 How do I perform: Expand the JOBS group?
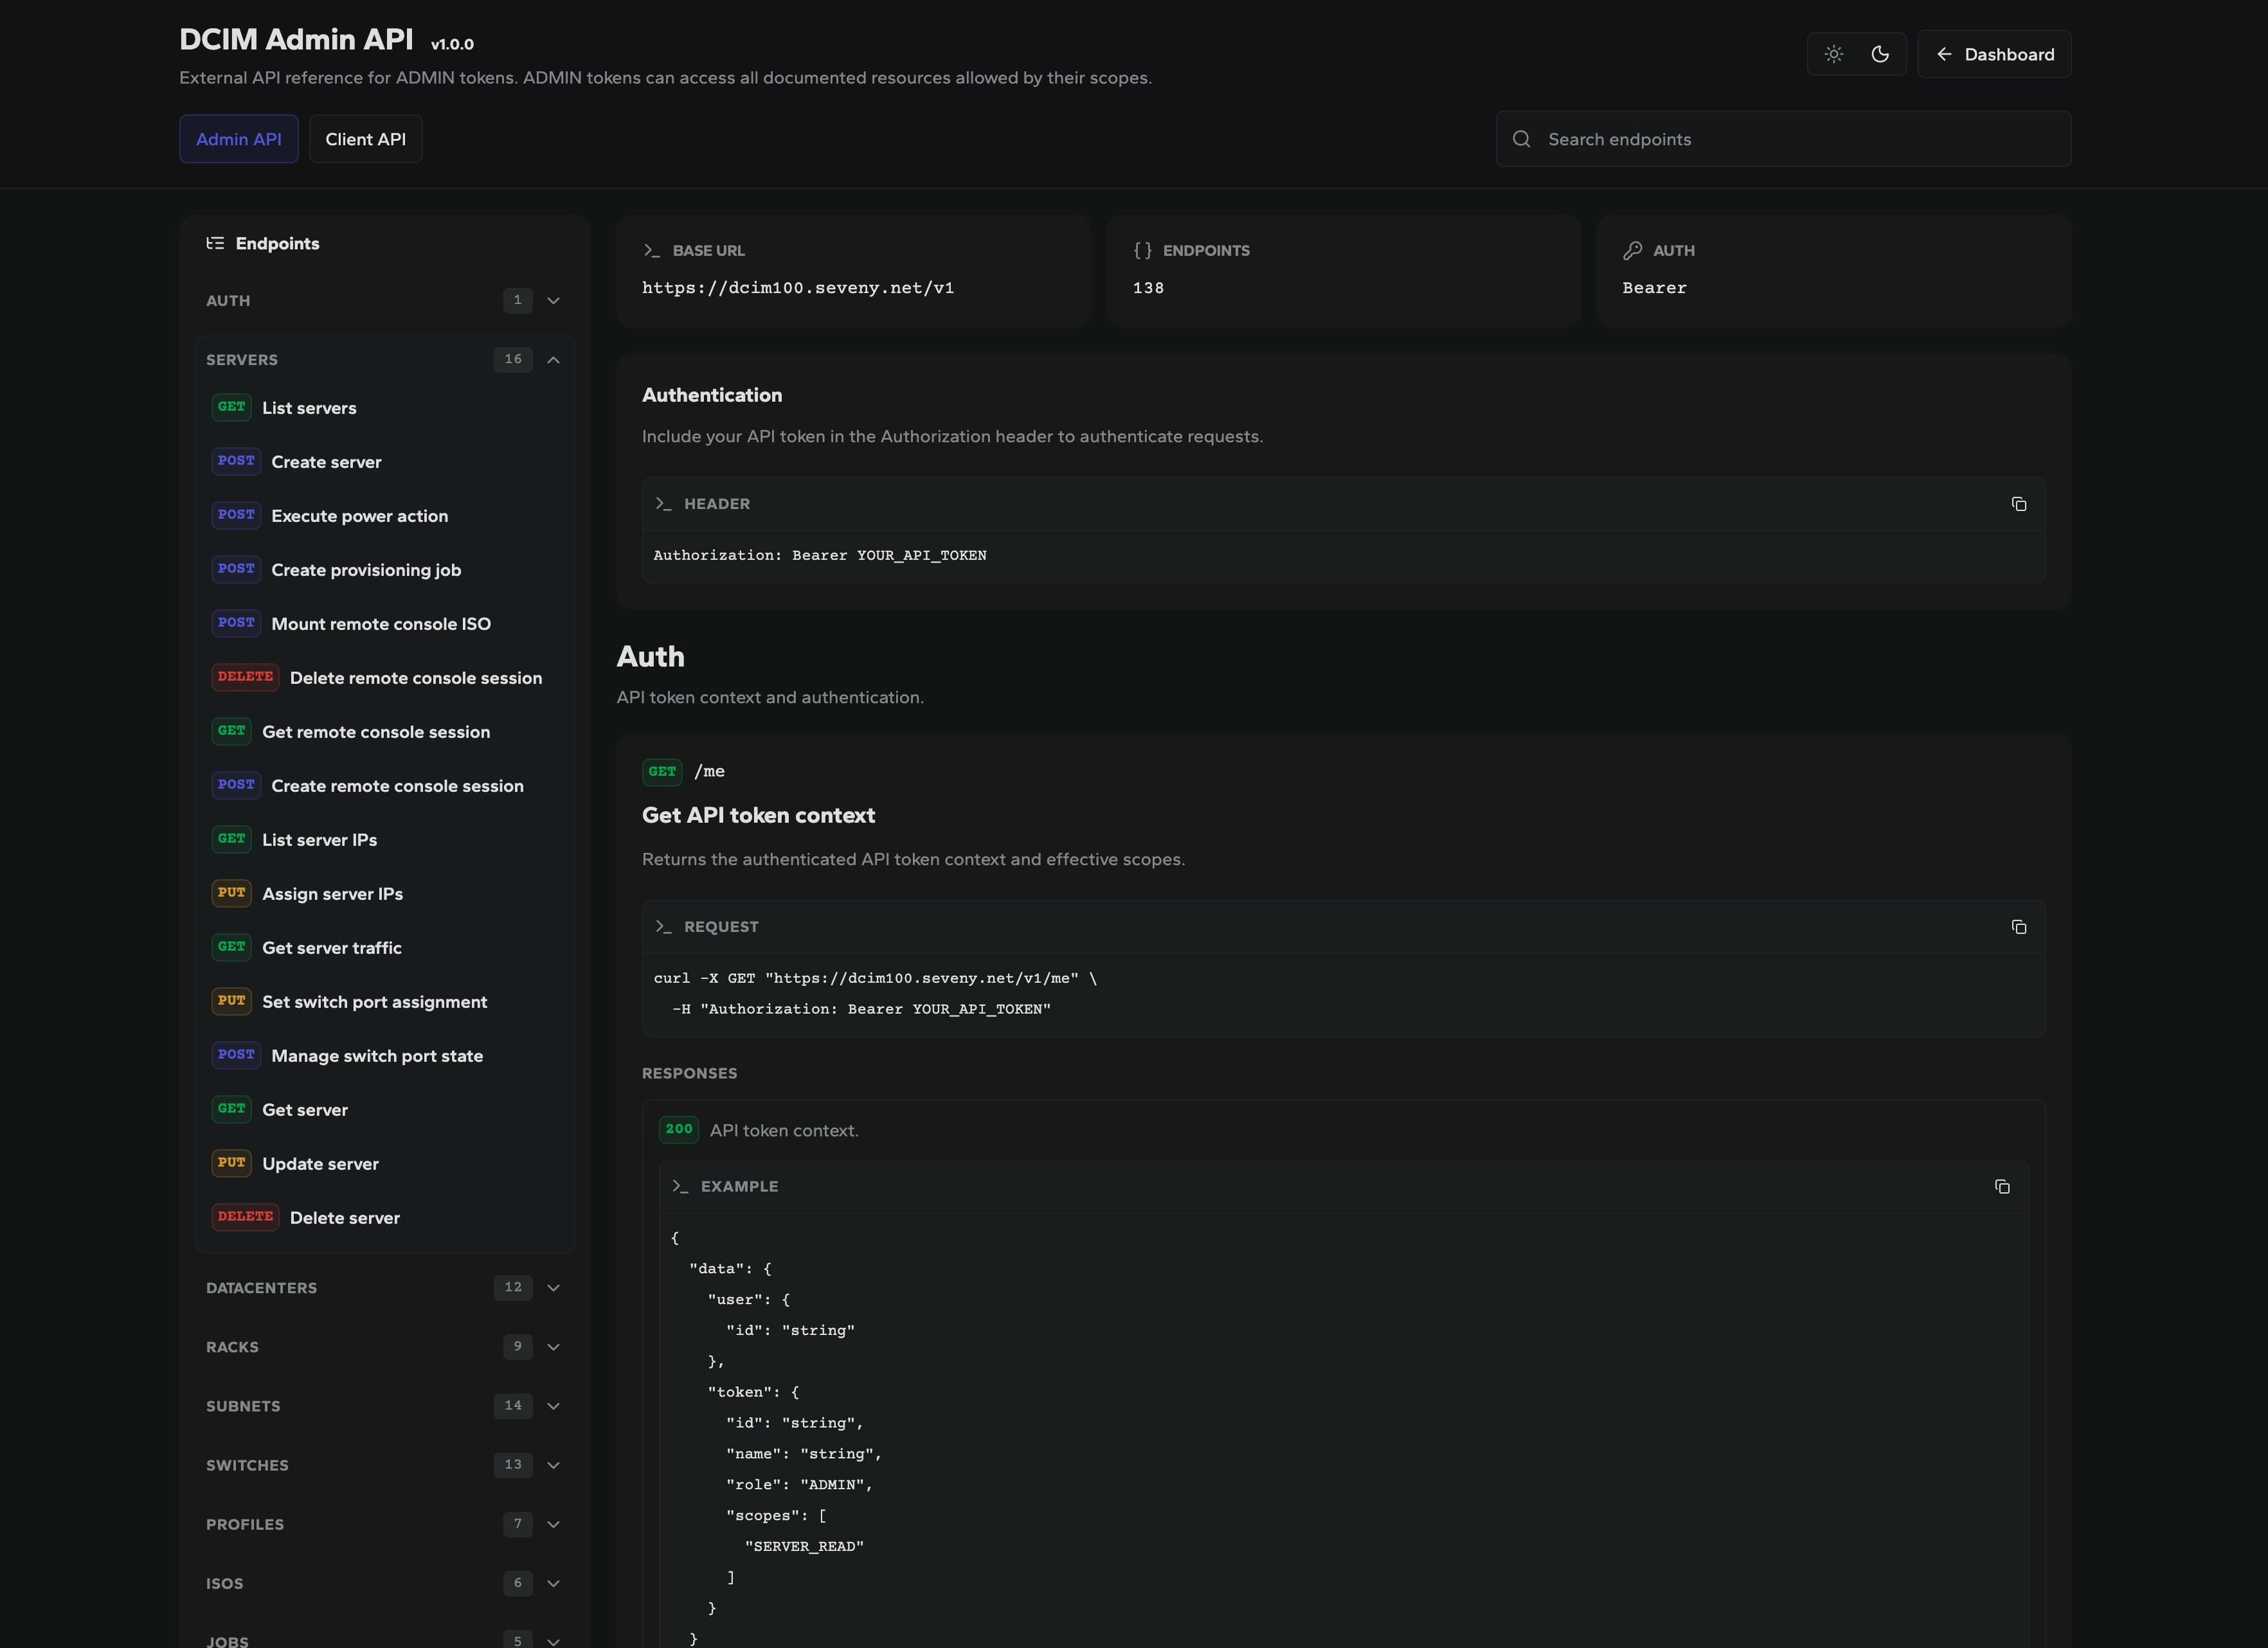click(x=384, y=1638)
